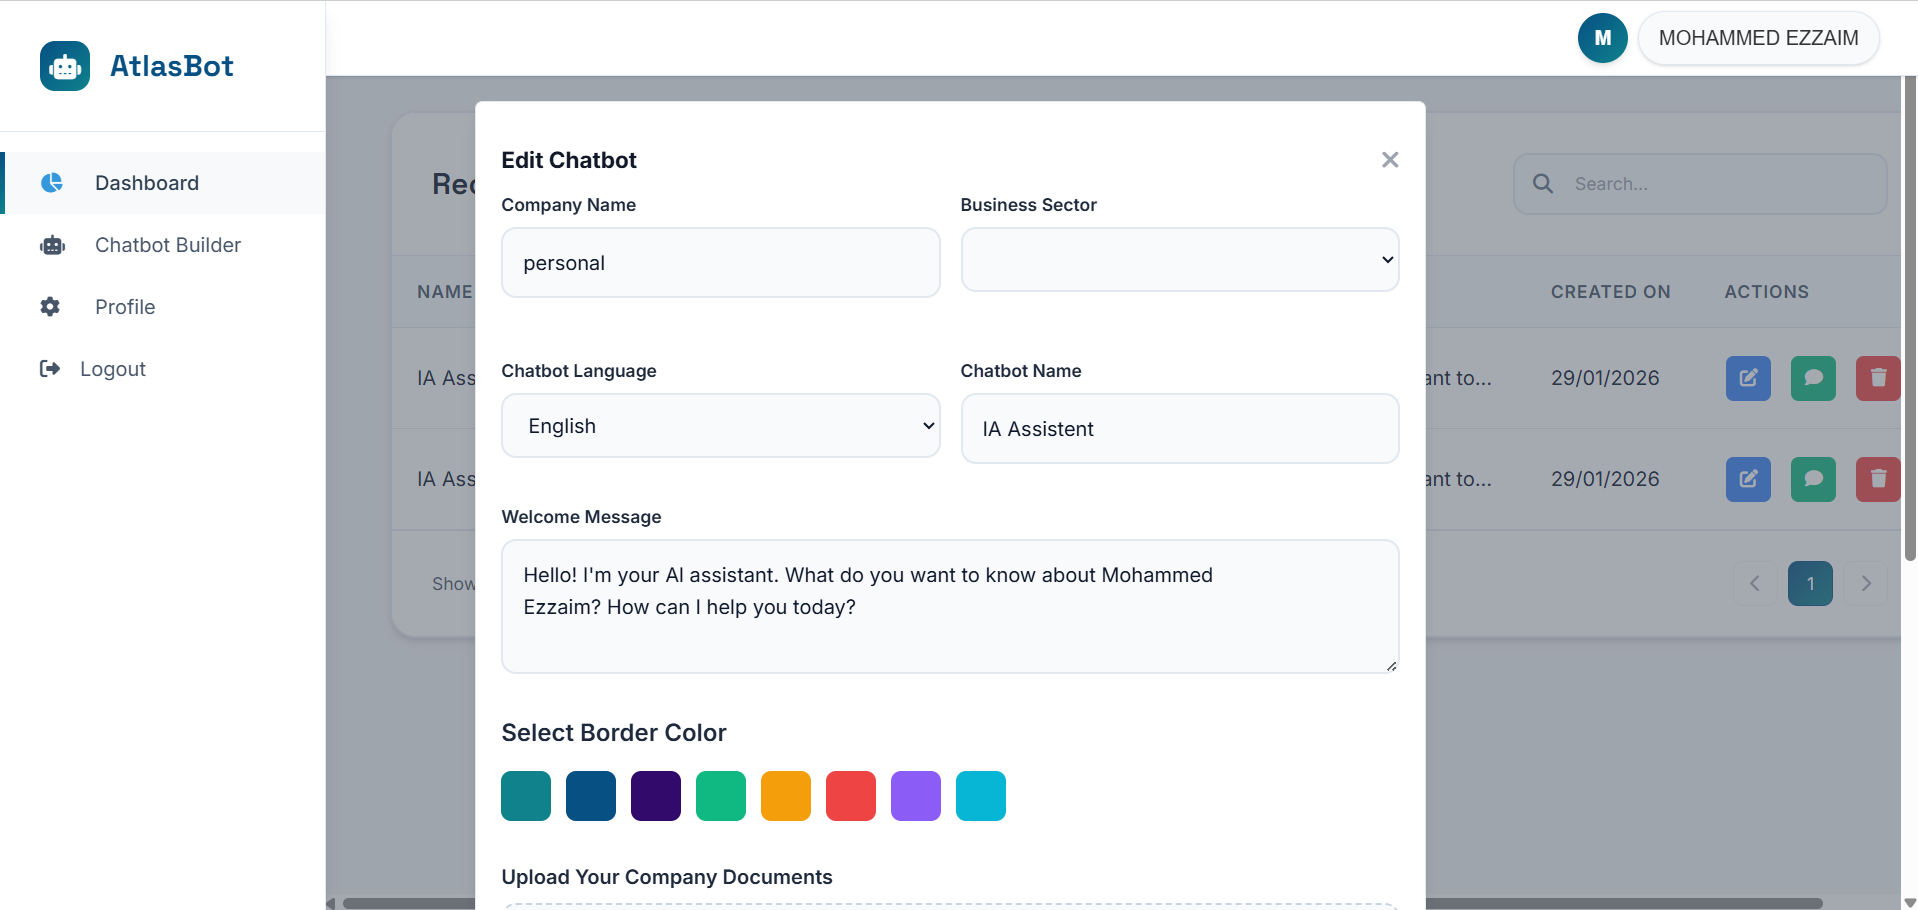The height and width of the screenshot is (910, 1918).
Task: Click the Logout link
Action: pyautogui.click(x=112, y=369)
